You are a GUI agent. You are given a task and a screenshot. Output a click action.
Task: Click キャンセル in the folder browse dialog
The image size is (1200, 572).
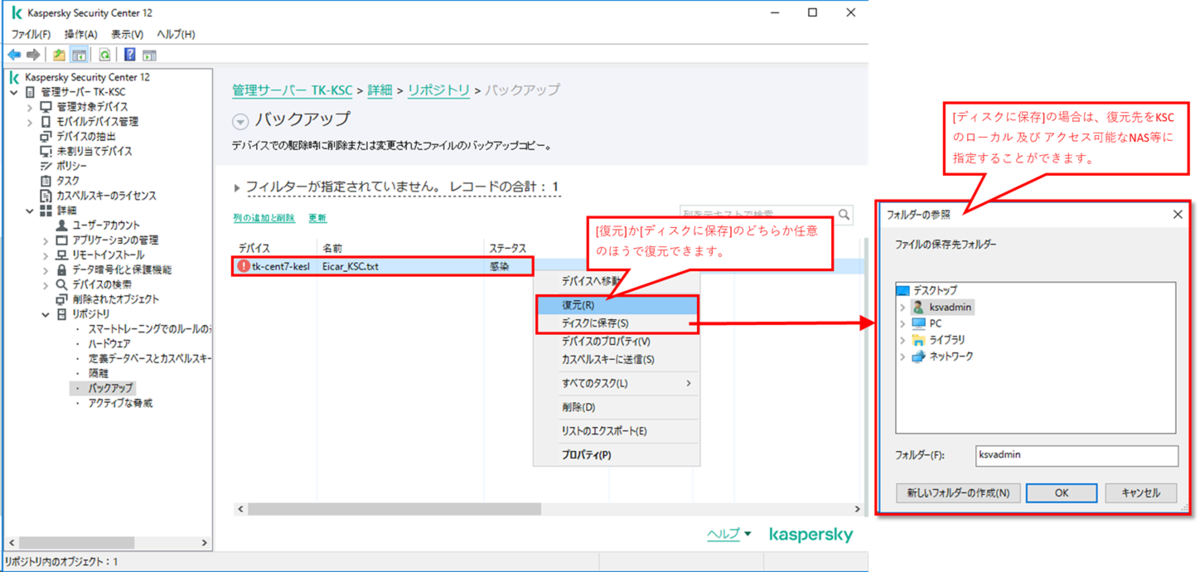pyautogui.click(x=1141, y=492)
